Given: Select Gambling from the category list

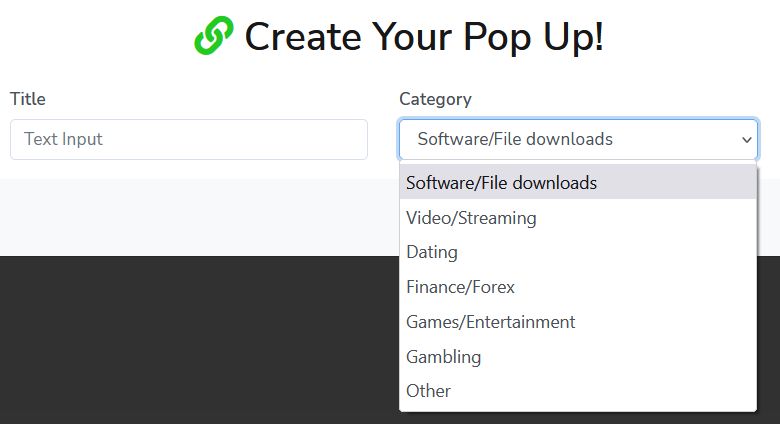Looking at the screenshot, I should [x=443, y=356].
